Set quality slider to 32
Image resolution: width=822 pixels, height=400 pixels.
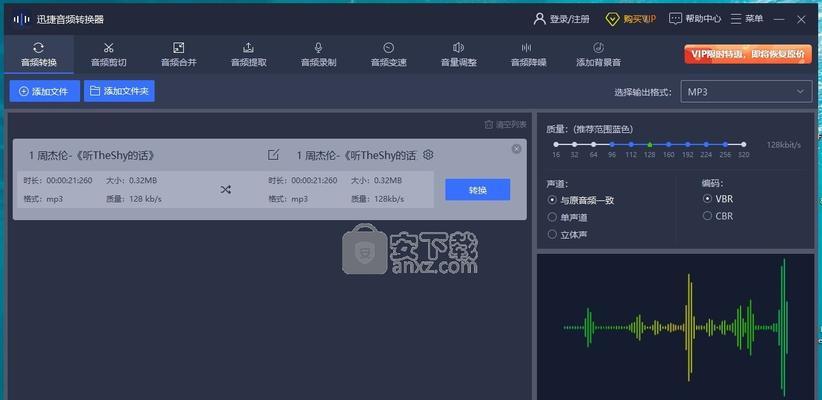coord(575,144)
